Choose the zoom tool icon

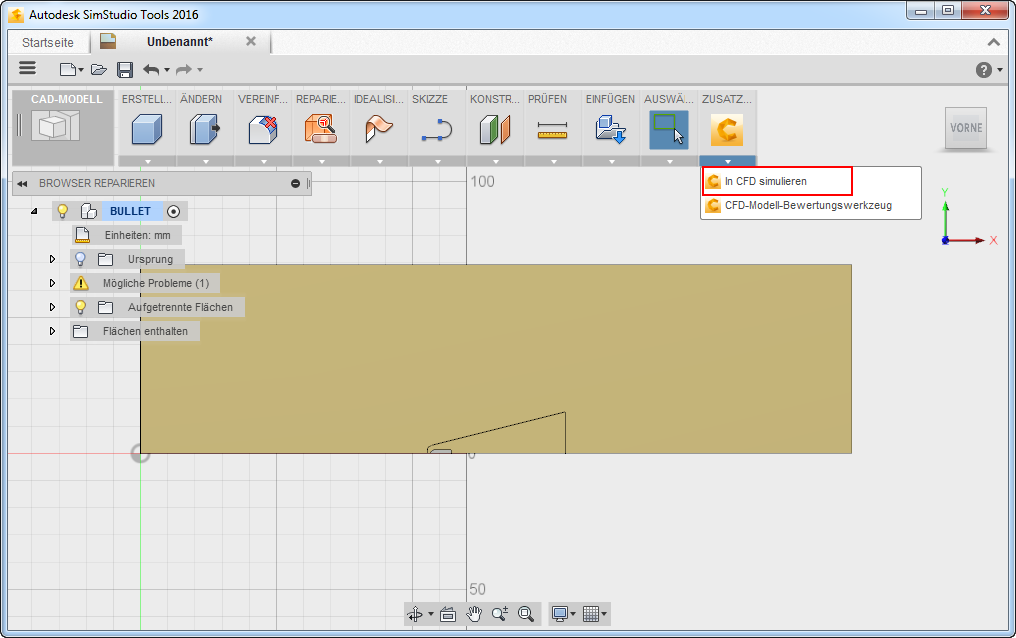click(x=500, y=613)
